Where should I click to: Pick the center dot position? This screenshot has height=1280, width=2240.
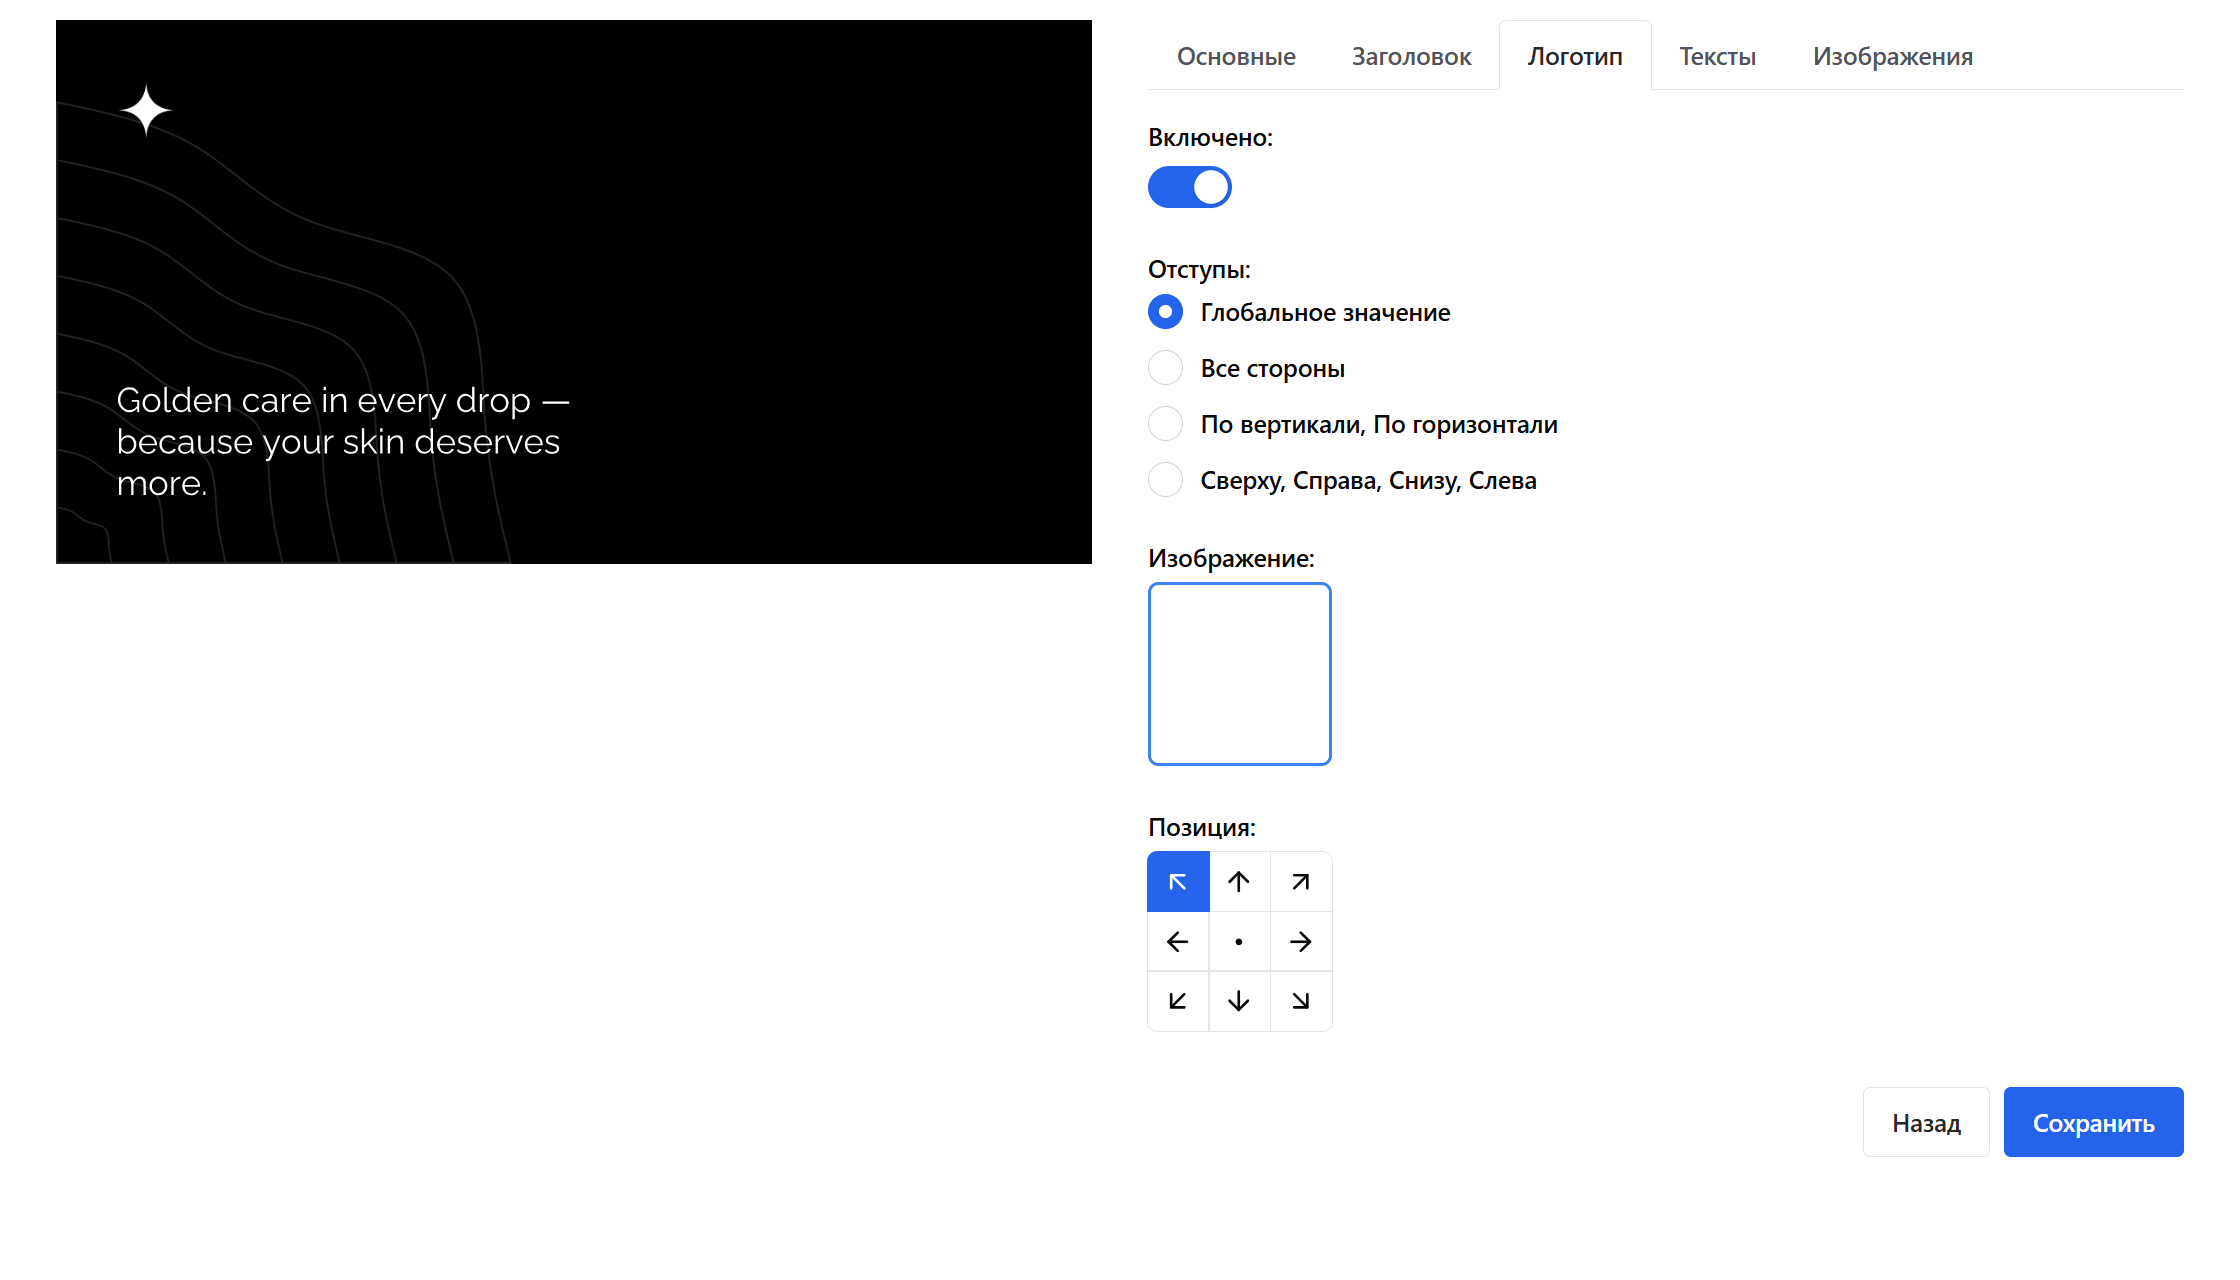(x=1239, y=942)
